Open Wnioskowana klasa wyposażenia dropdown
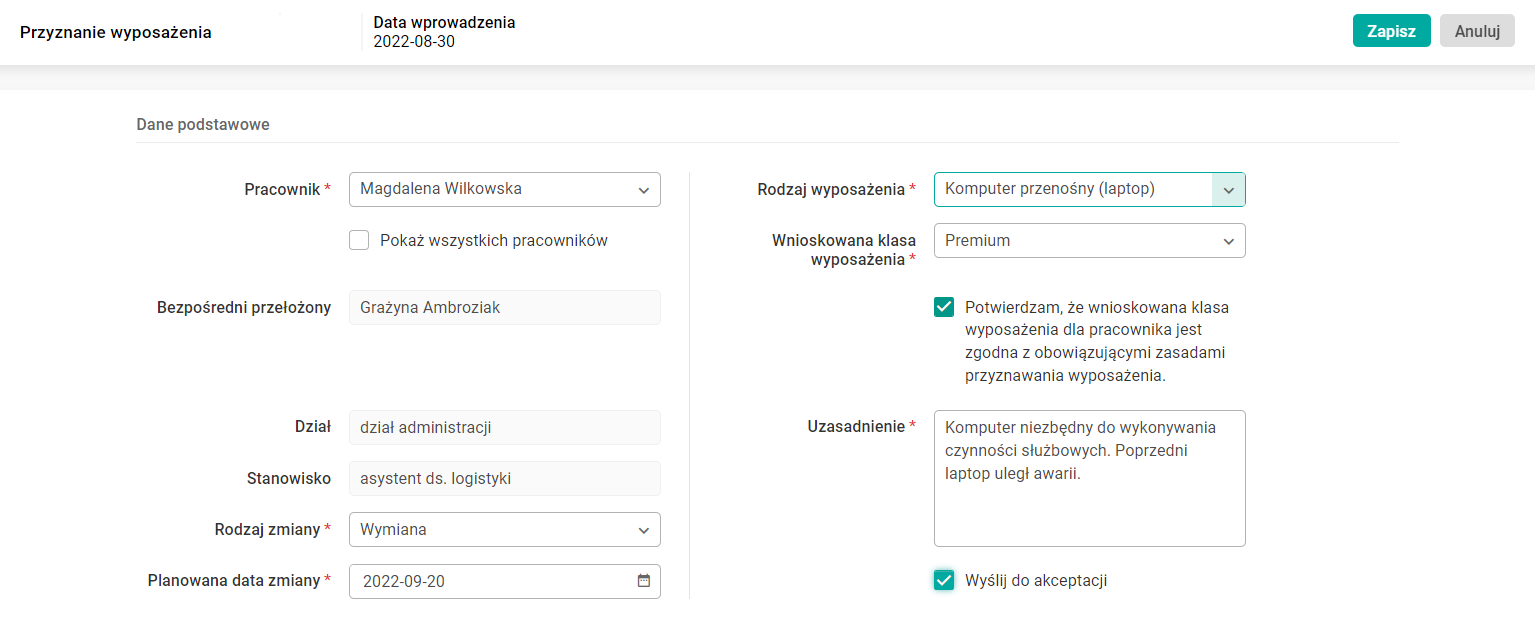This screenshot has height=633, width=1535. (x=1089, y=240)
